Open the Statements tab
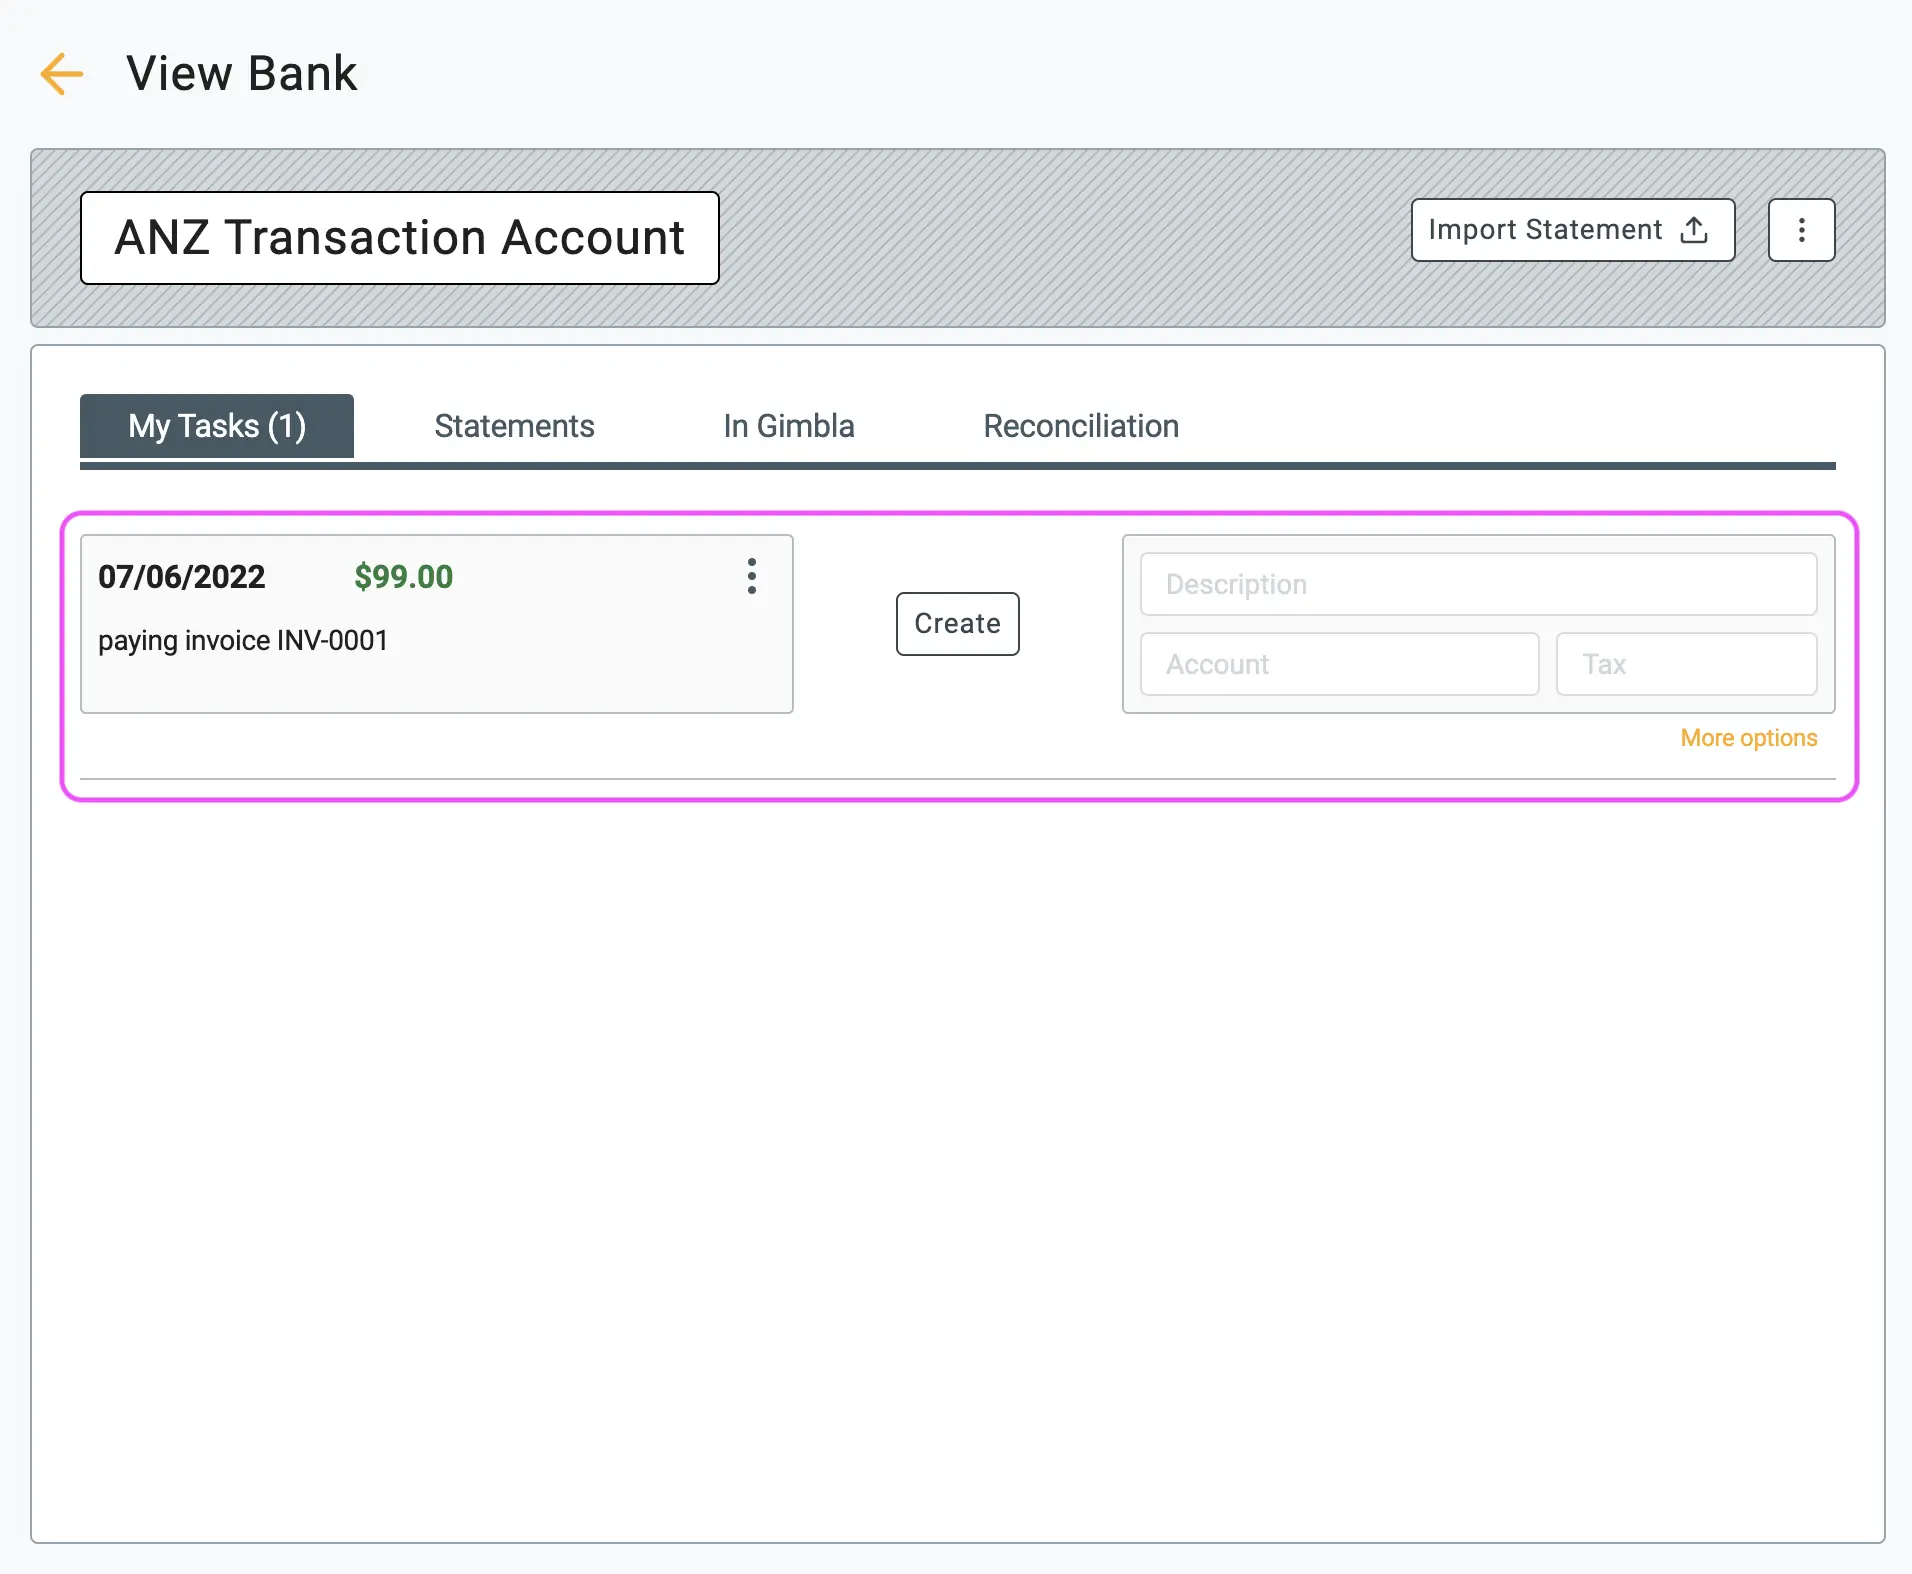 click(514, 426)
